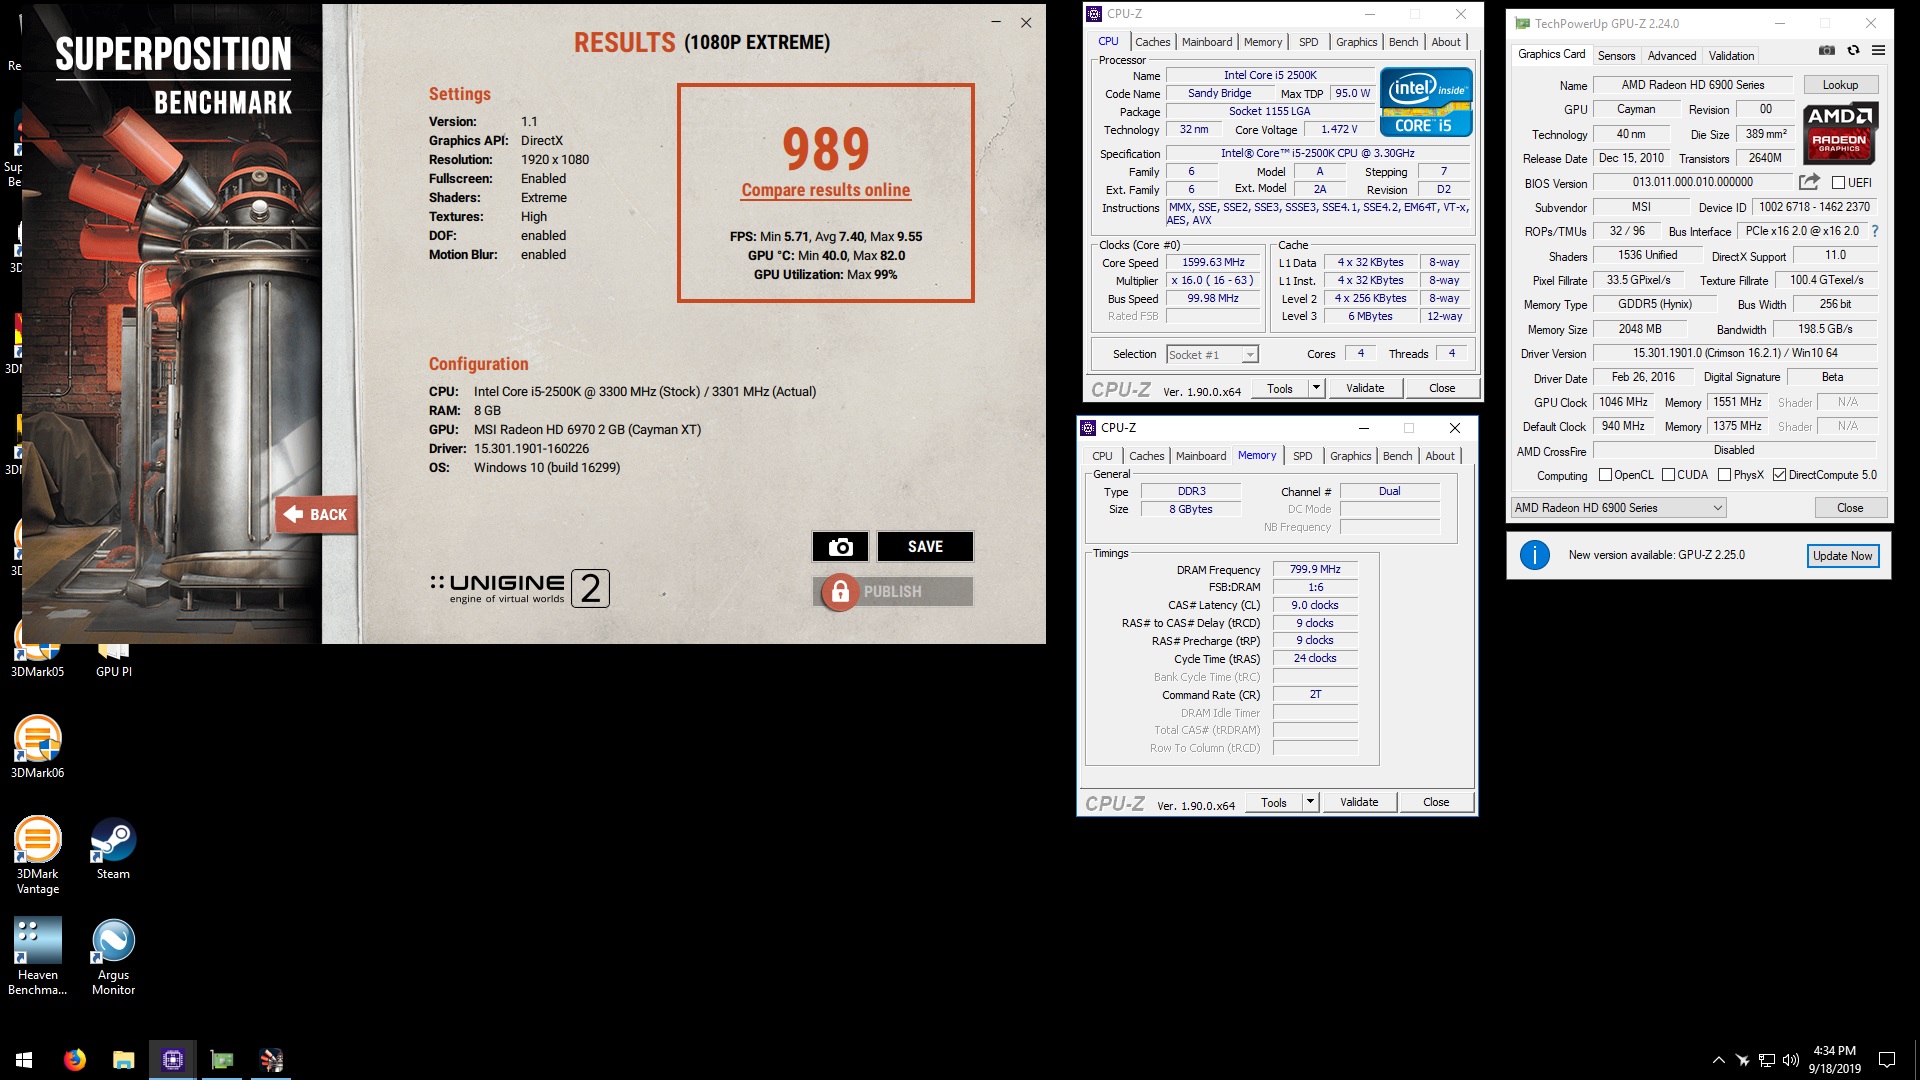The image size is (1920, 1080).
Task: Open the SPD tab in lower CPU-Z window
Action: [x=1302, y=456]
